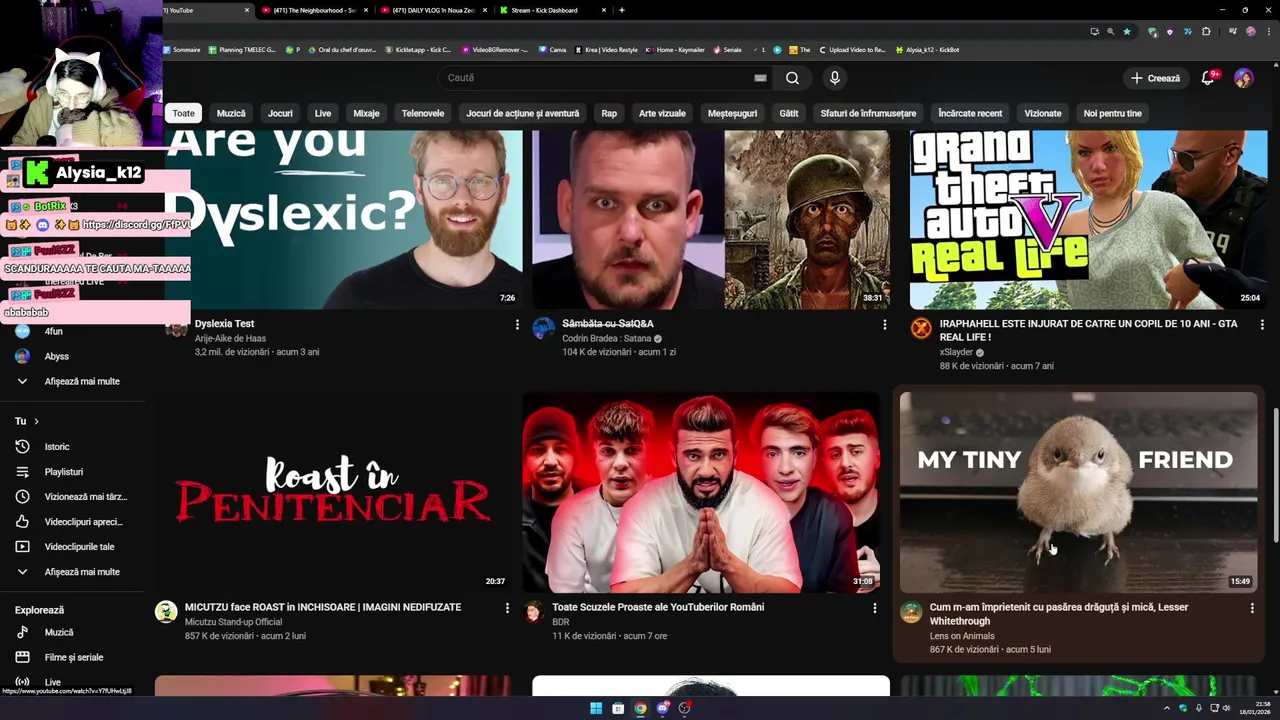1280x720 pixels.
Task: Open Lens on Animals channel avatar
Action: pyautogui.click(x=911, y=612)
